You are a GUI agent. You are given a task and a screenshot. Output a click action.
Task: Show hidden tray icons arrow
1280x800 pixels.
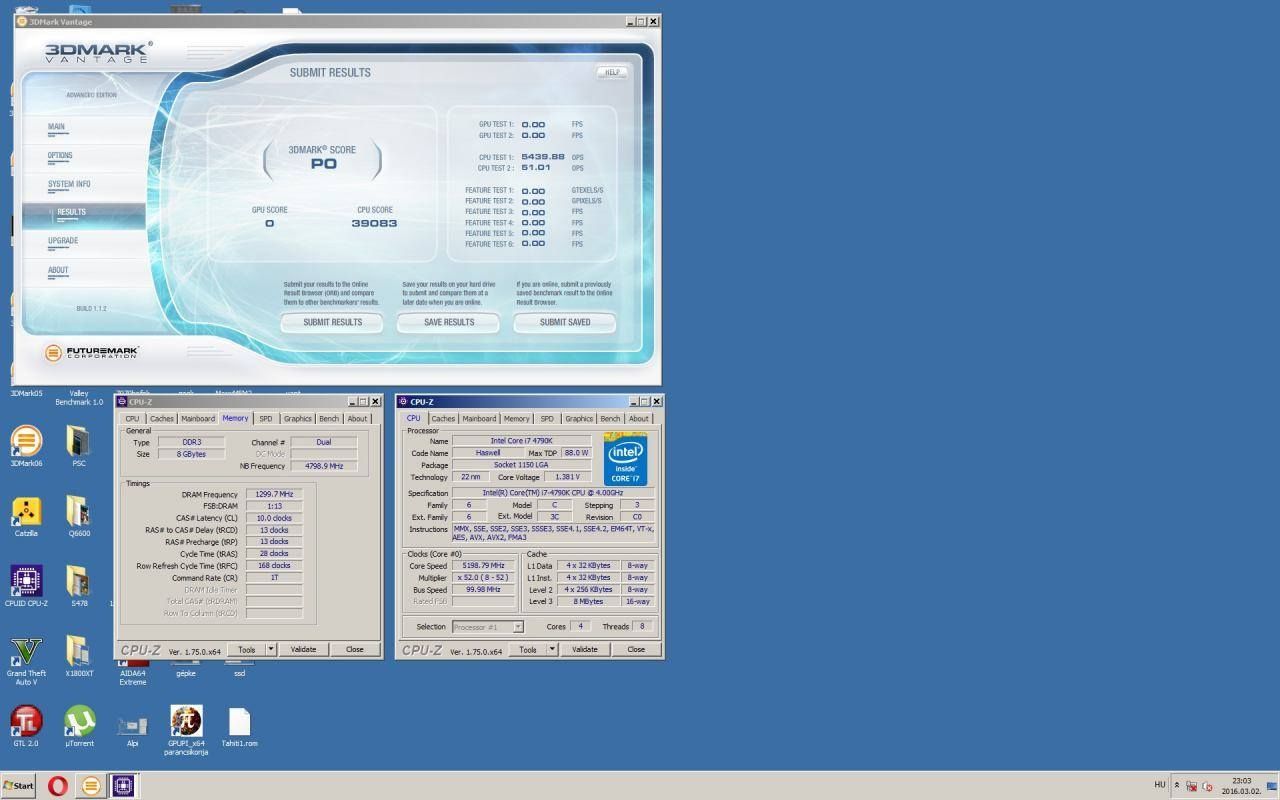point(1176,786)
